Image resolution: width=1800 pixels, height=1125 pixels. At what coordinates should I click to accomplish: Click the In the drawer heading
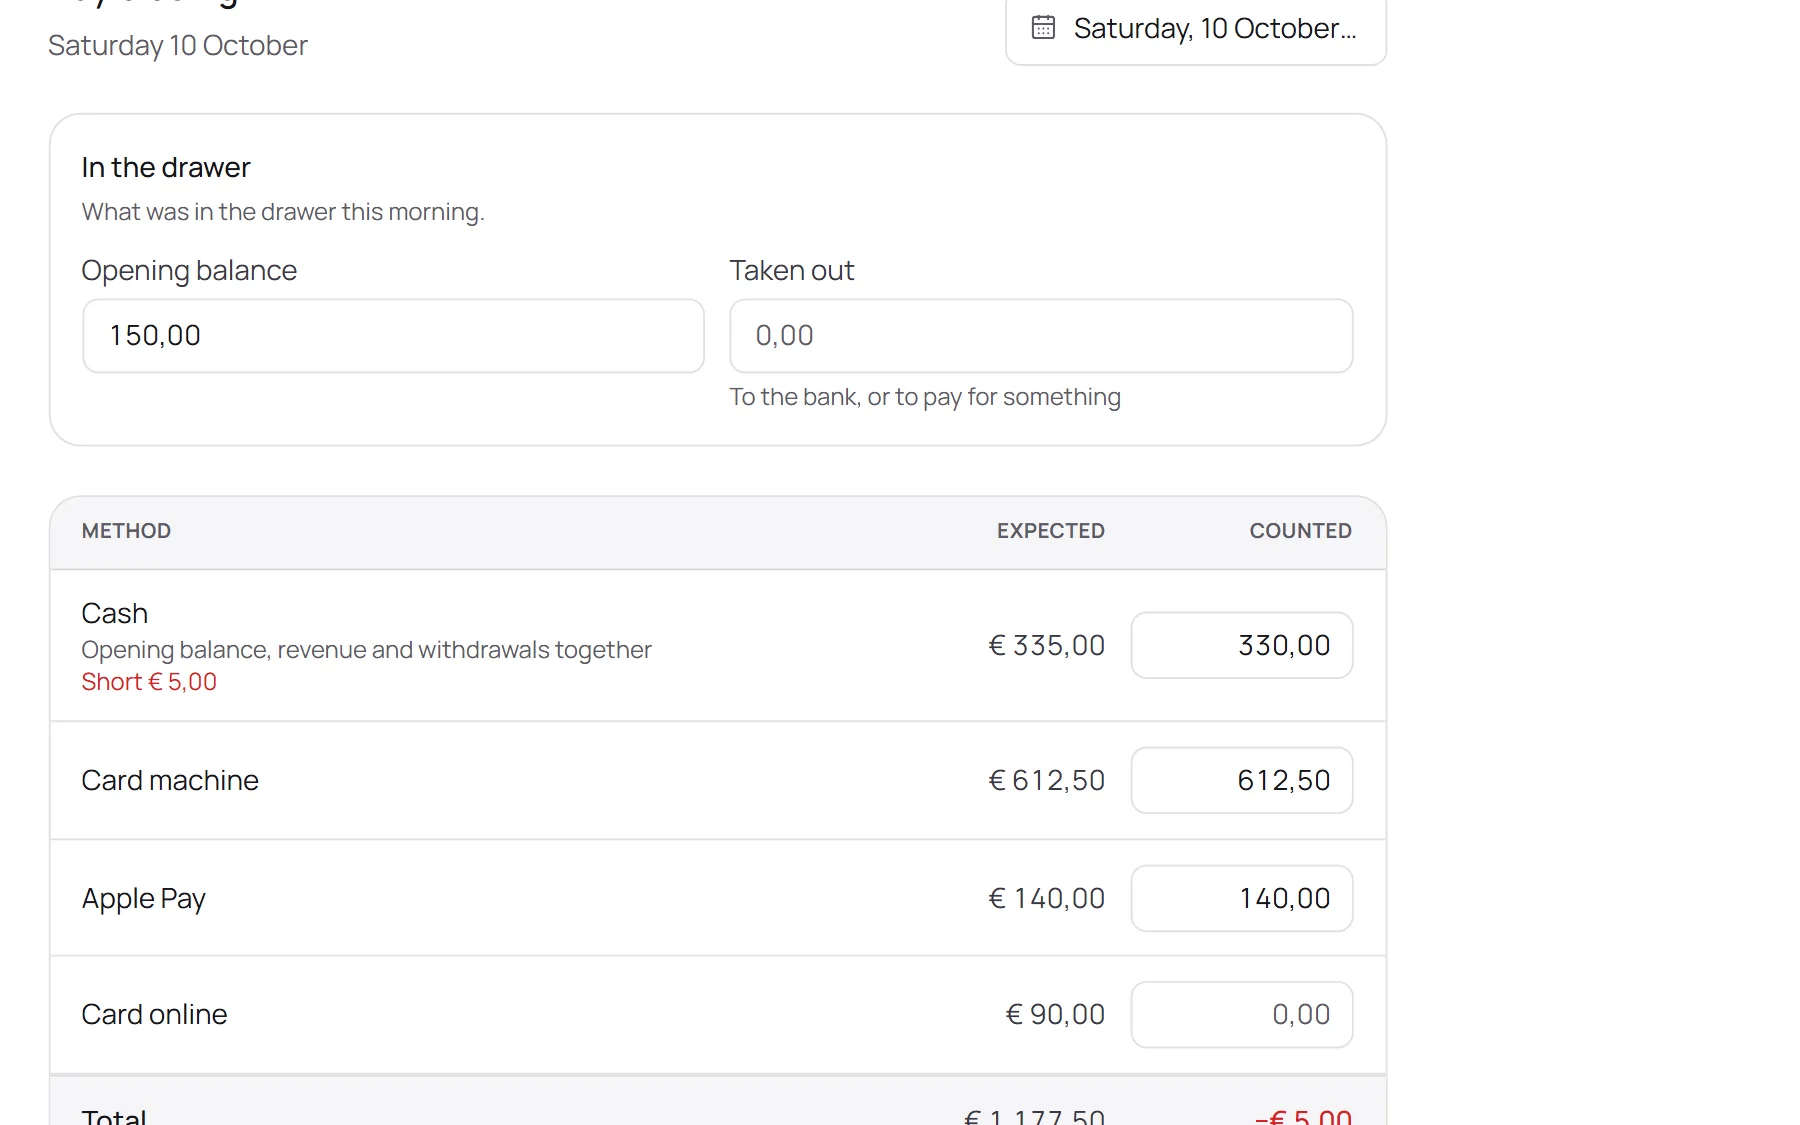[166, 167]
